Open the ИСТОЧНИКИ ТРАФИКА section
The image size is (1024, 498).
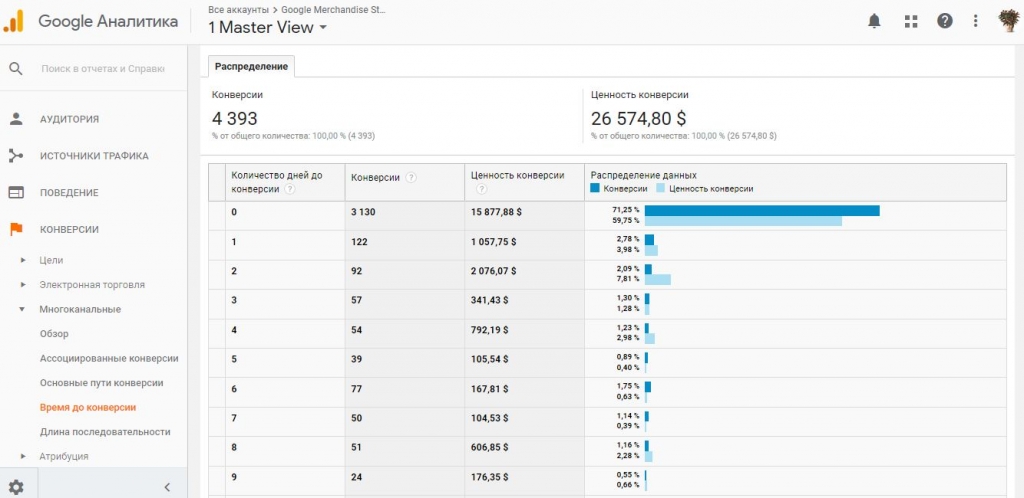click(x=94, y=156)
